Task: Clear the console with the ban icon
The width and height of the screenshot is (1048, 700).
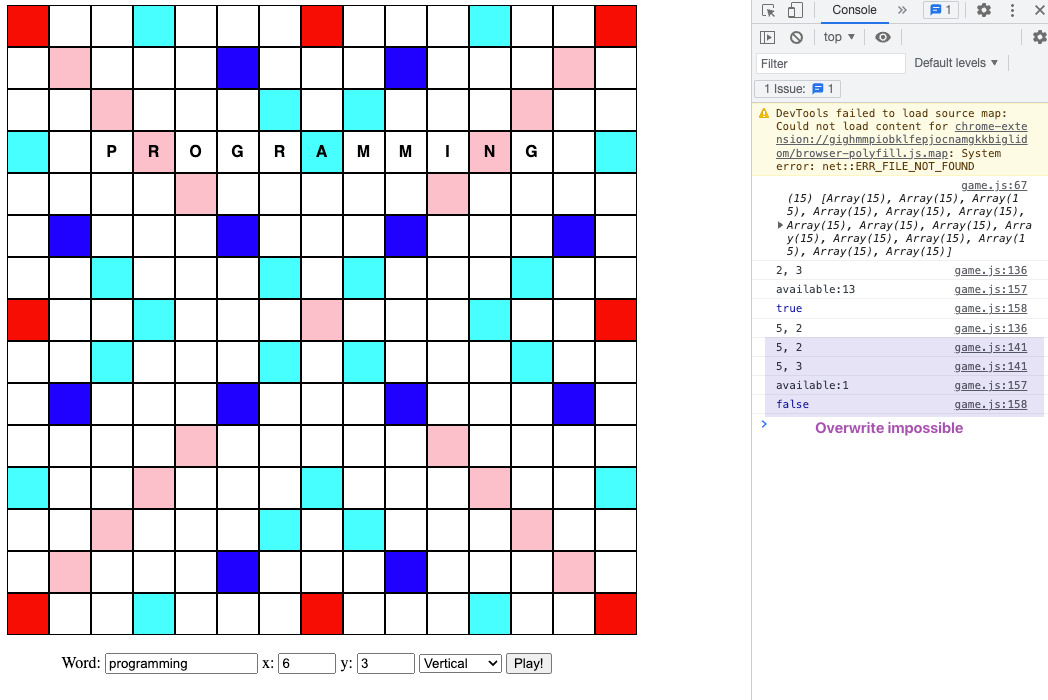Action: point(796,37)
